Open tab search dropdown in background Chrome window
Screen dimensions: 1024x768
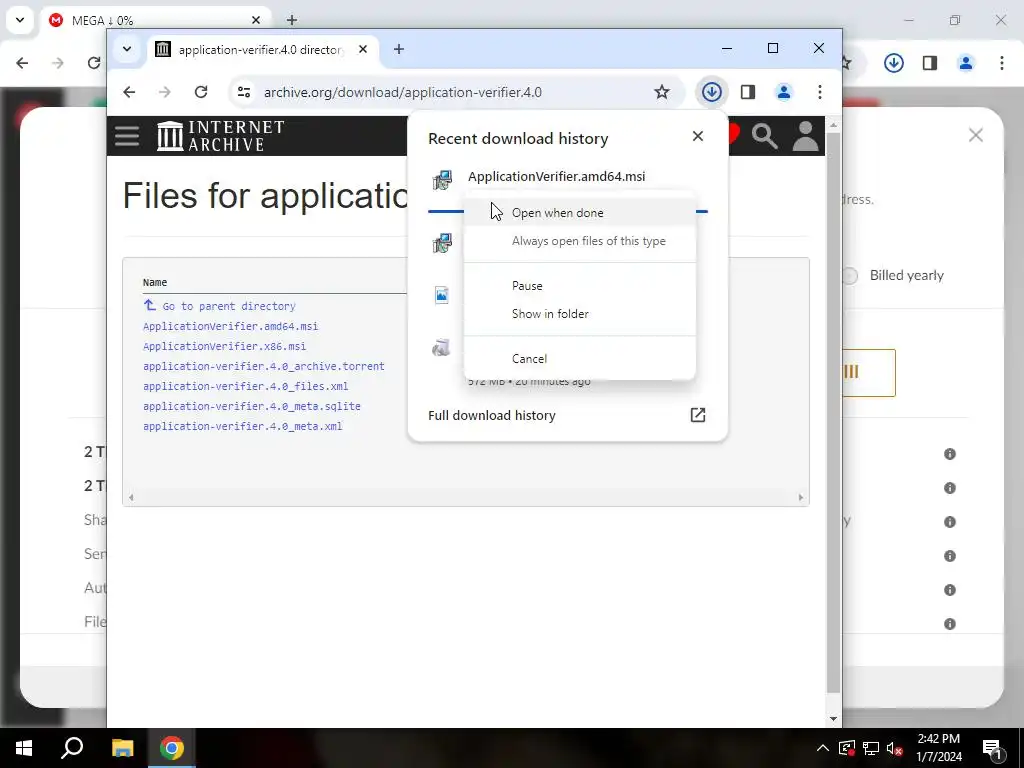(20, 20)
